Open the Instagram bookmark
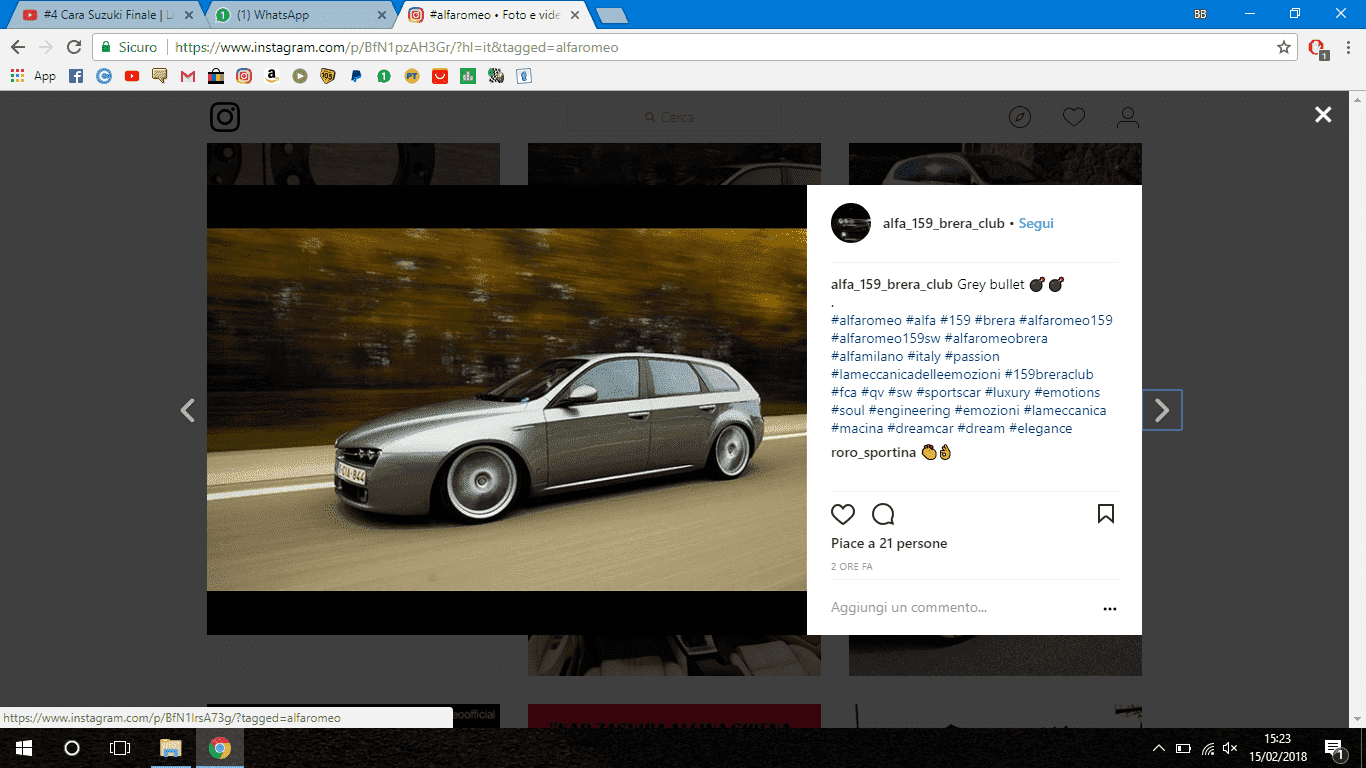Image resolution: width=1366 pixels, height=768 pixels. [244, 76]
